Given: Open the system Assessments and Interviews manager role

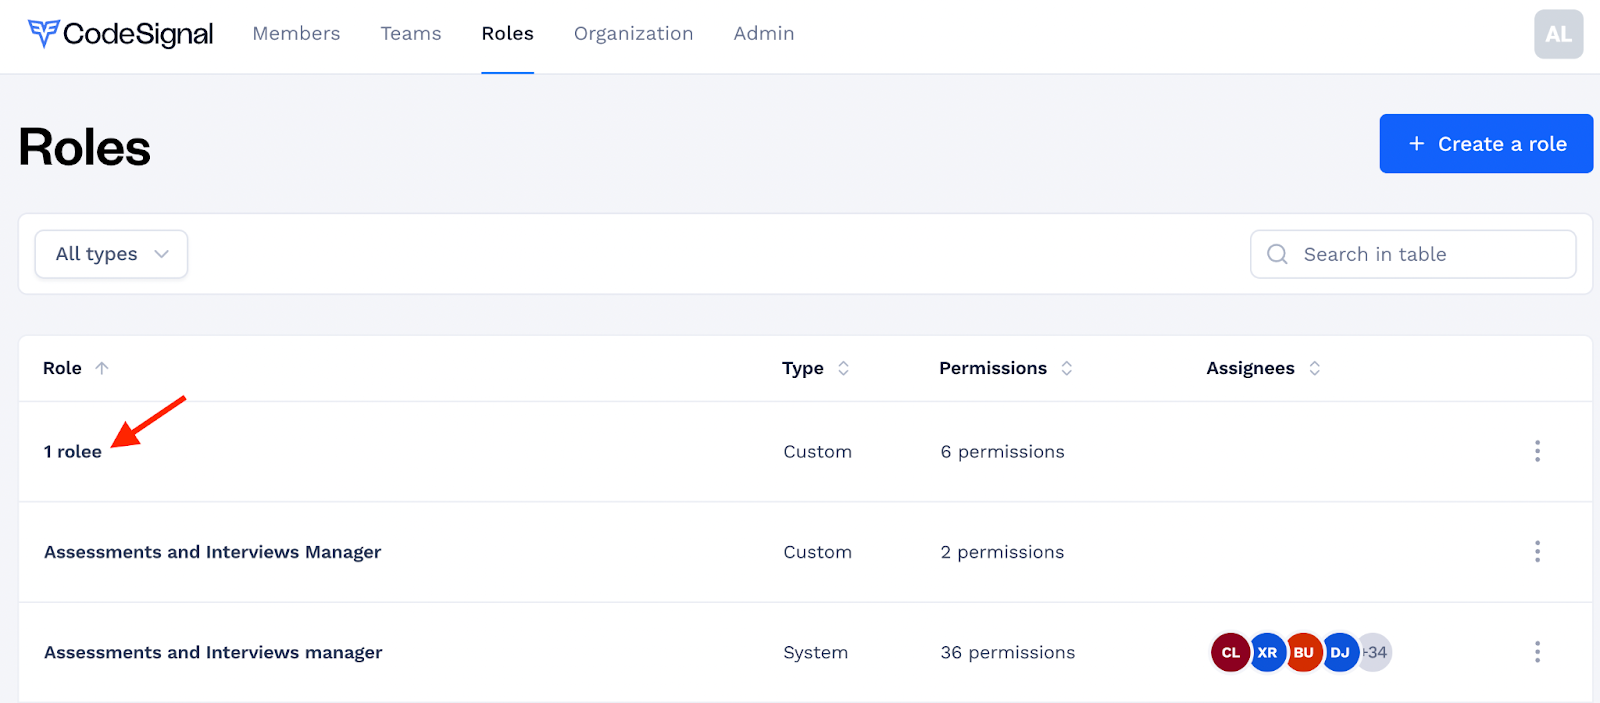Looking at the screenshot, I should pos(213,652).
